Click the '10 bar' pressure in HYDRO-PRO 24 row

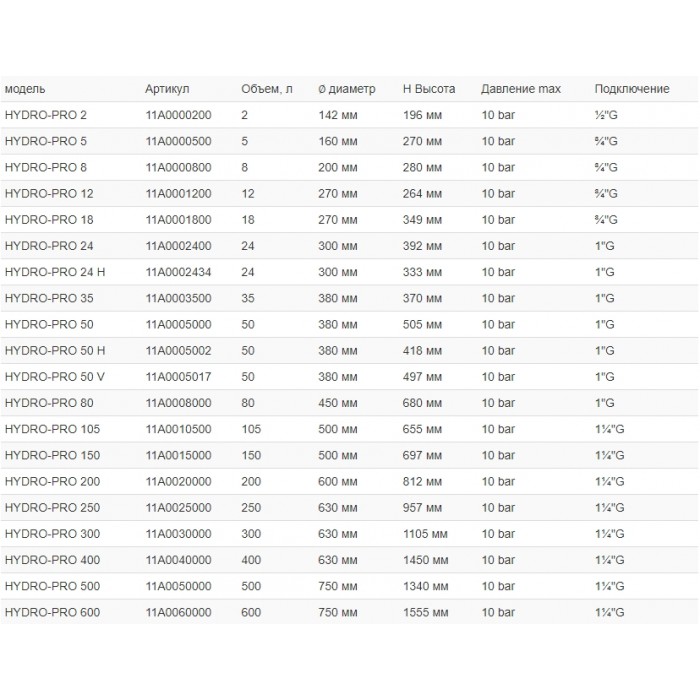pyautogui.click(x=498, y=246)
